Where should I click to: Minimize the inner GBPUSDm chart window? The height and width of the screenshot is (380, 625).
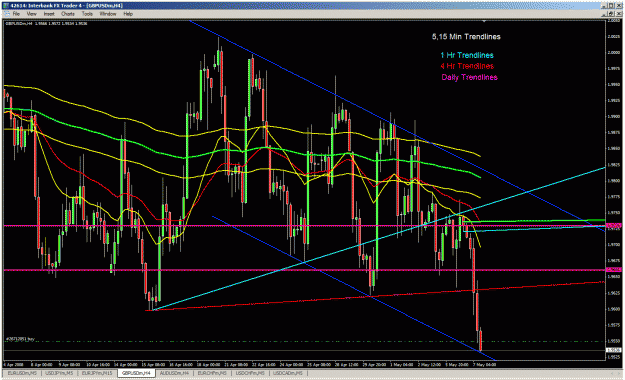[x=605, y=14]
